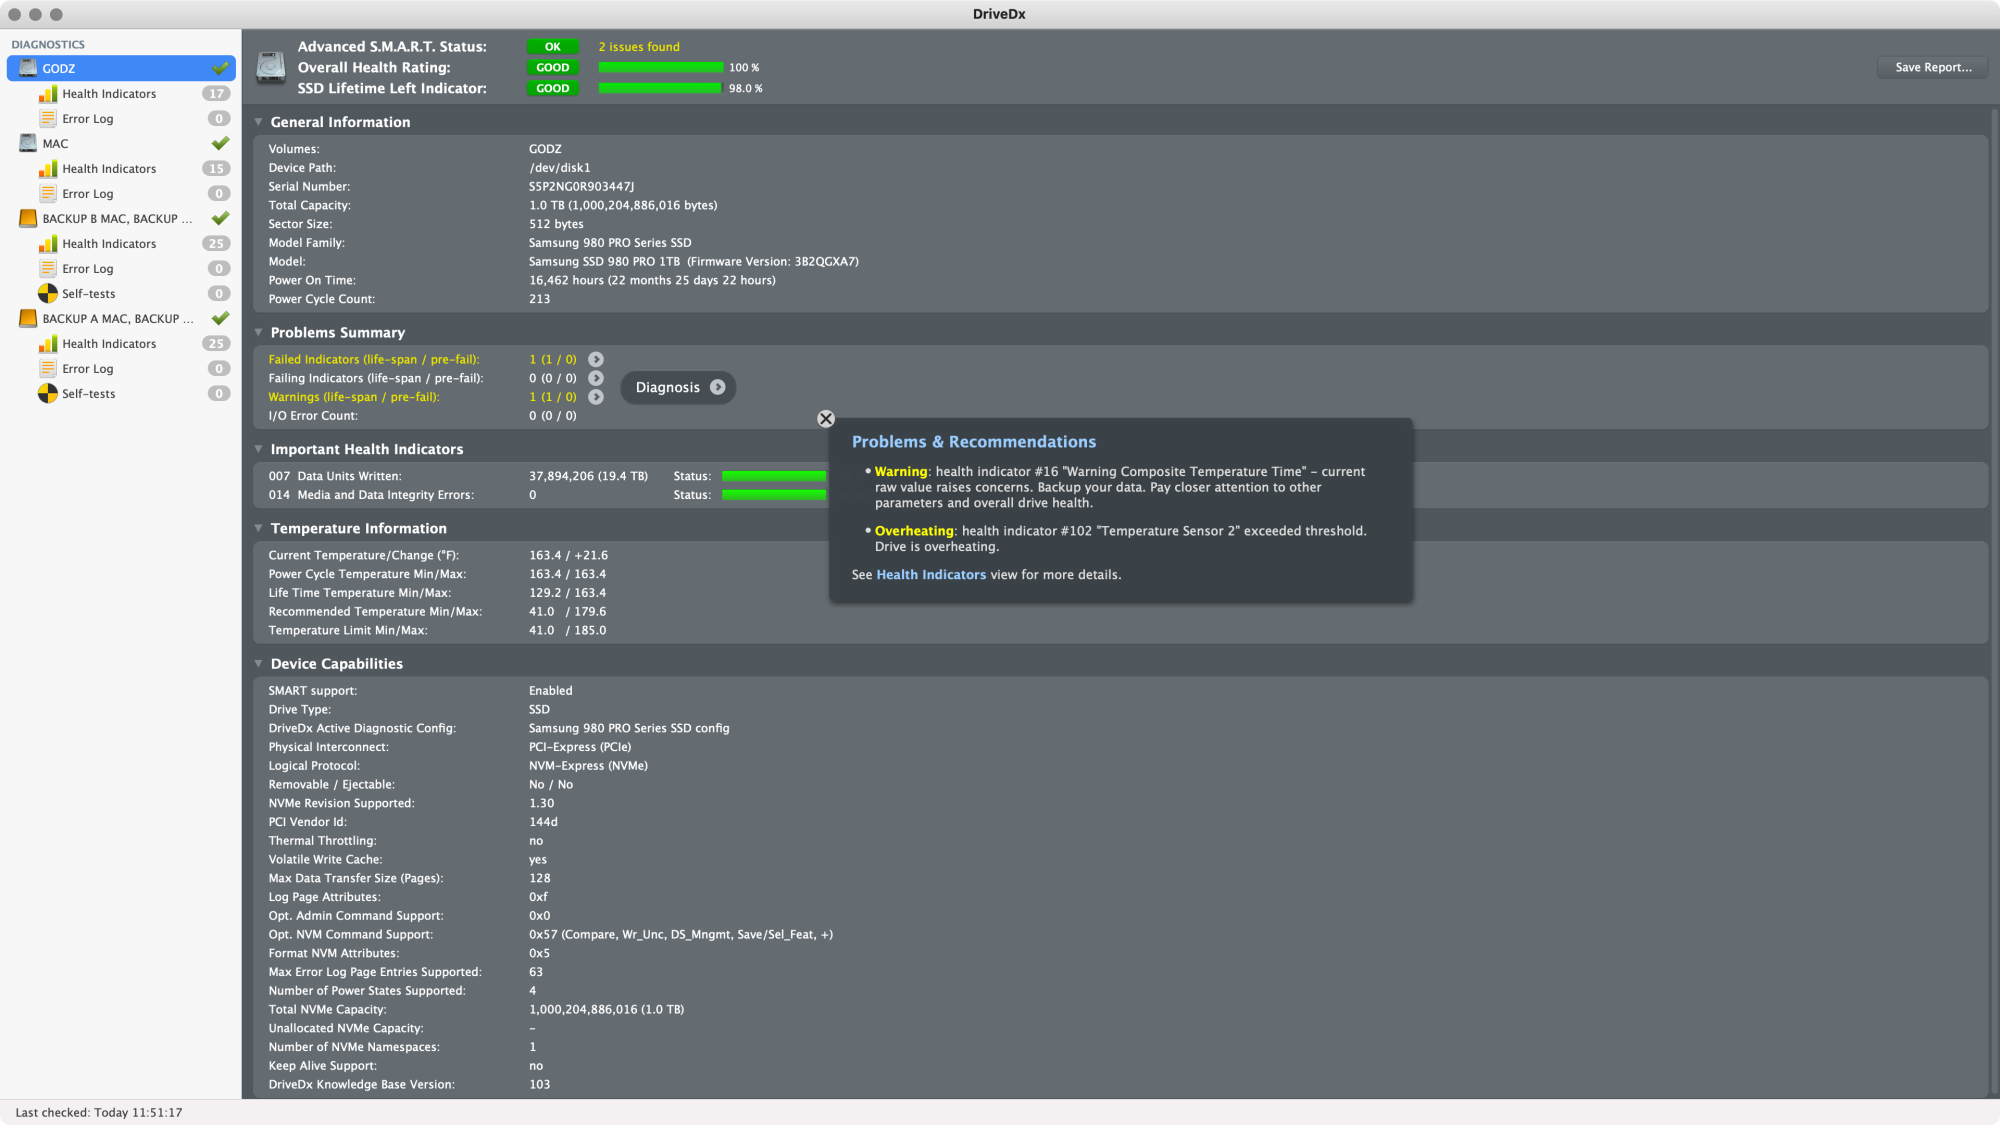Click the GODZ drive icon in sidebar

[28, 68]
